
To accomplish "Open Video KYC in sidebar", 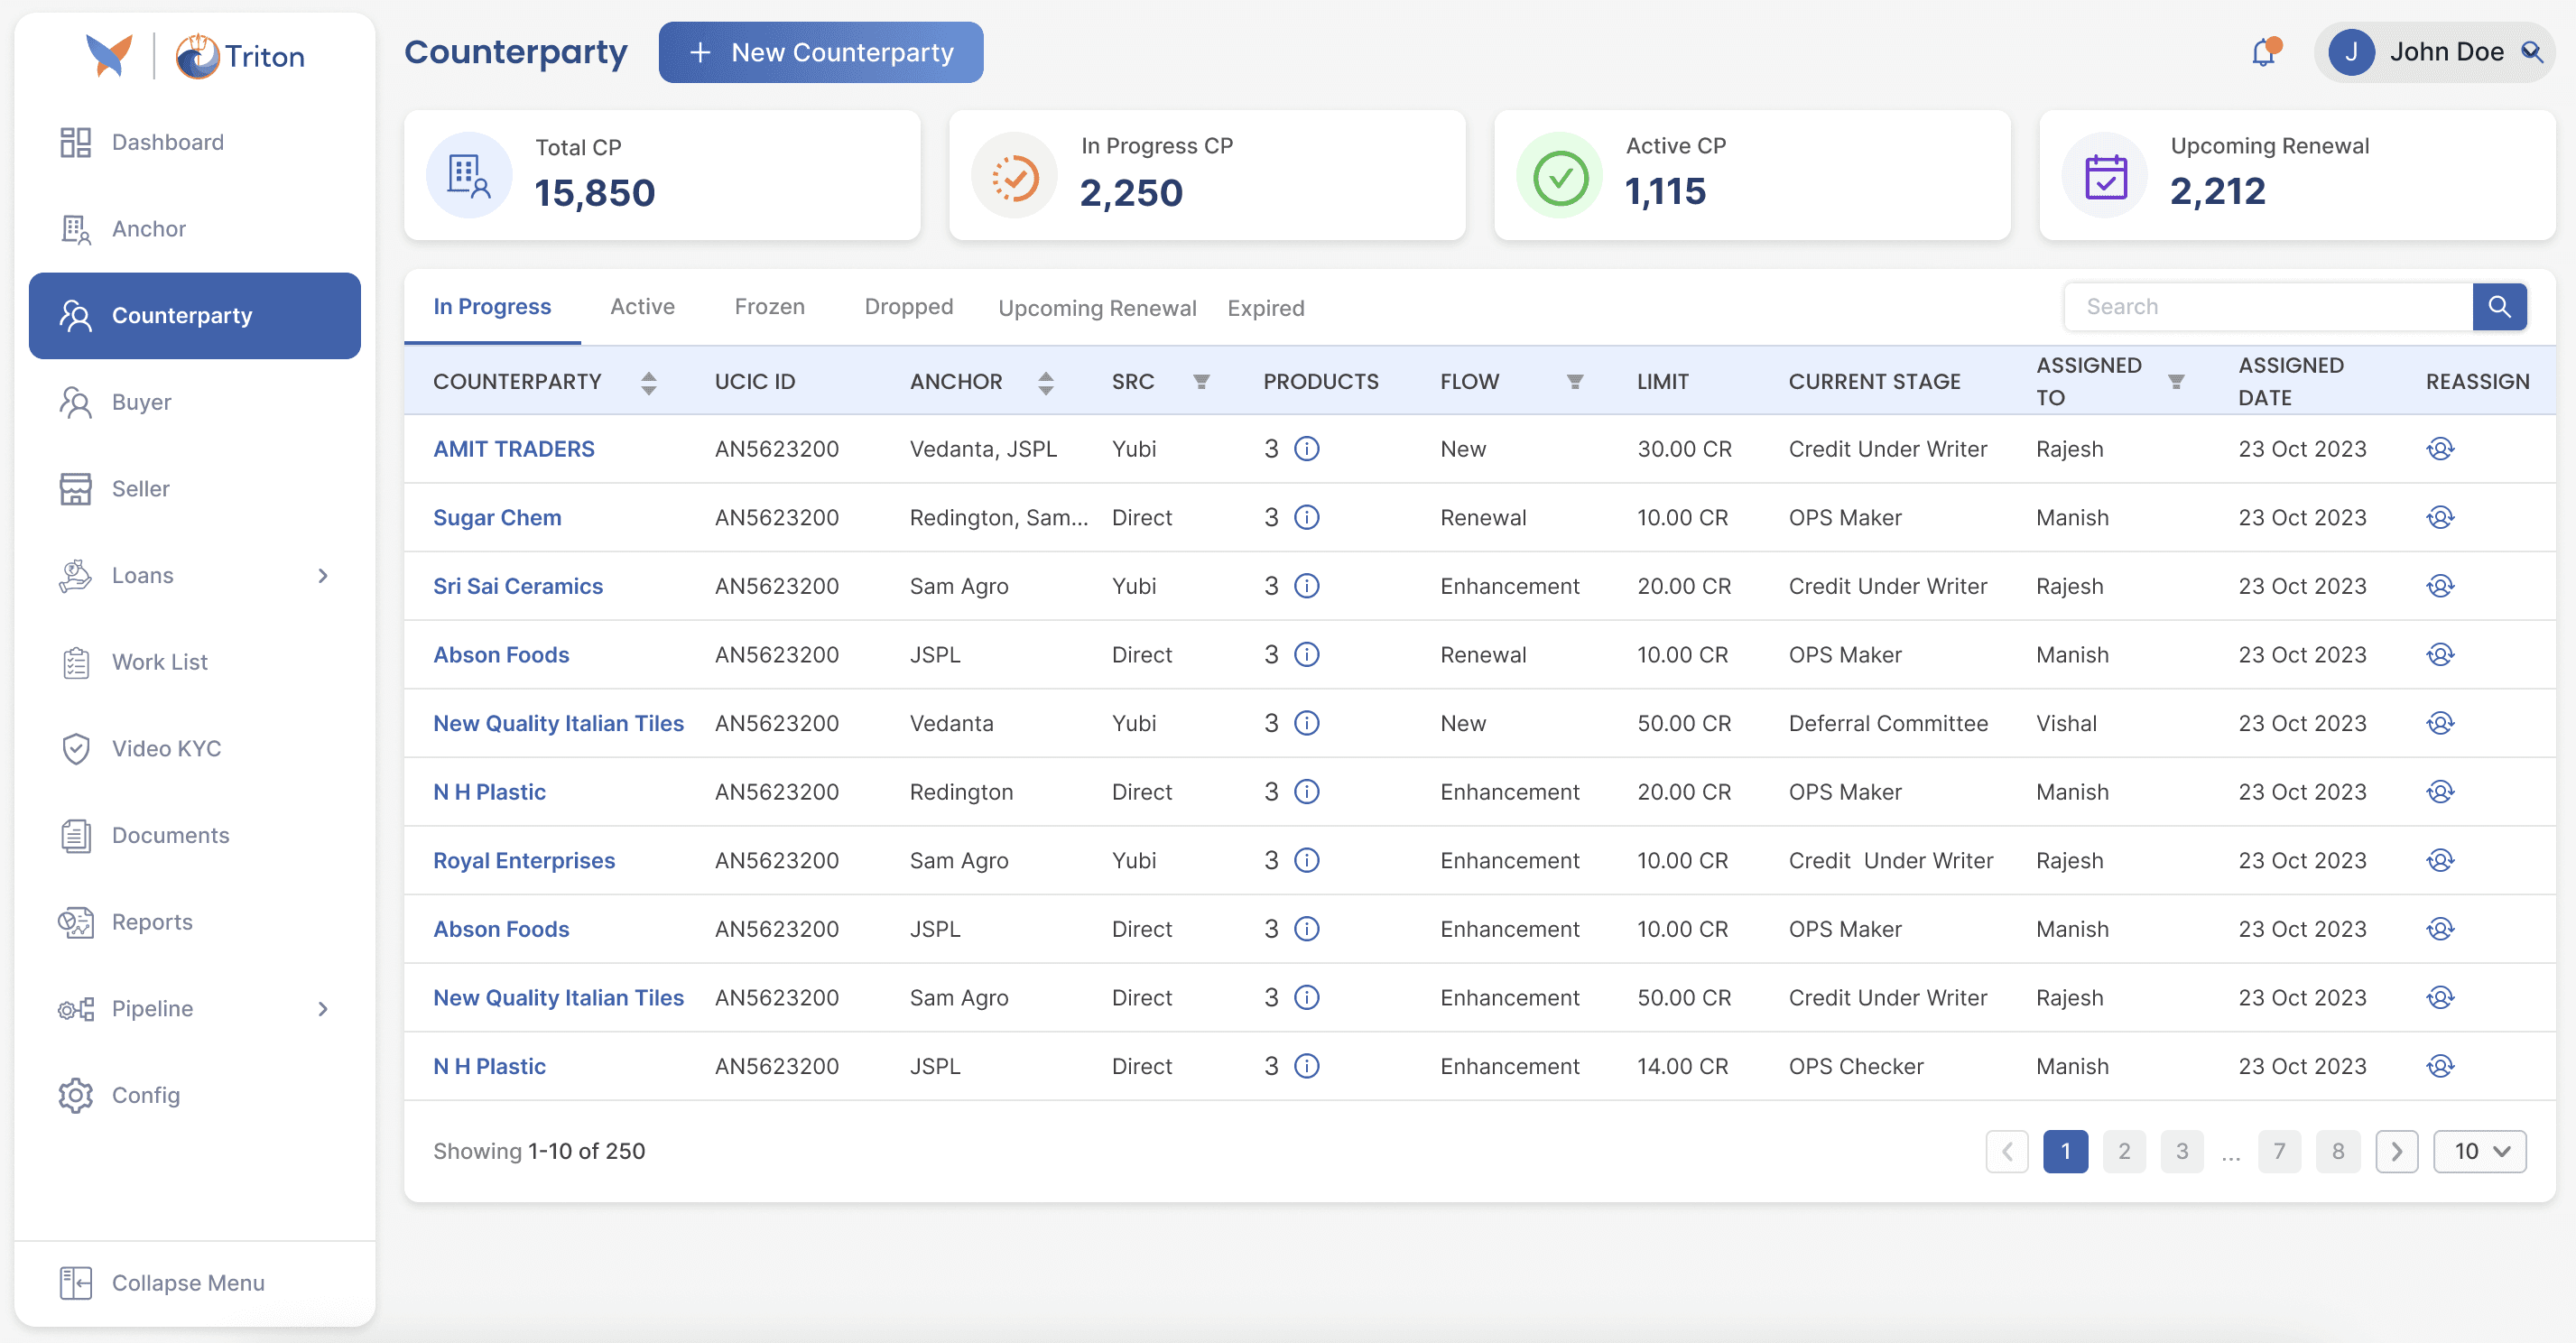I will [x=166, y=748].
